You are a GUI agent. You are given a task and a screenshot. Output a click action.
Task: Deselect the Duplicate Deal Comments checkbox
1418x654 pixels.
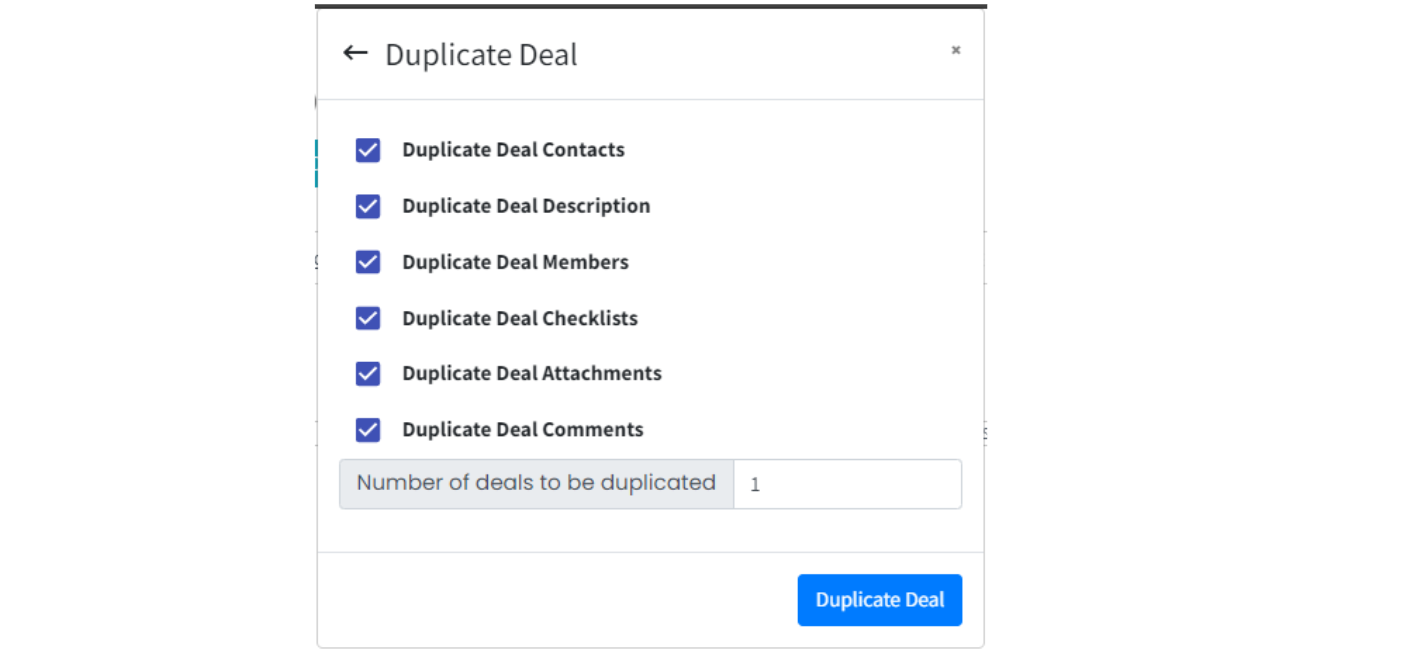tap(368, 430)
